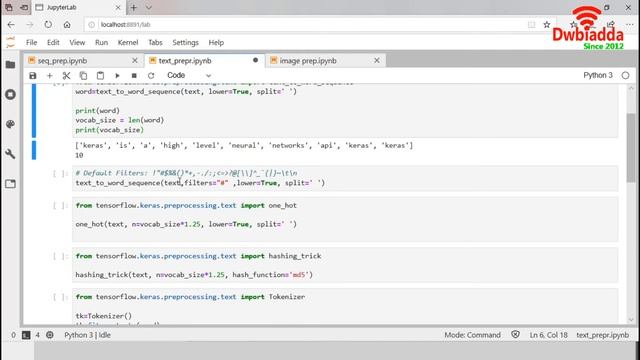Click the unsaved dot on text_prepr.ipynb tab

tap(256, 60)
